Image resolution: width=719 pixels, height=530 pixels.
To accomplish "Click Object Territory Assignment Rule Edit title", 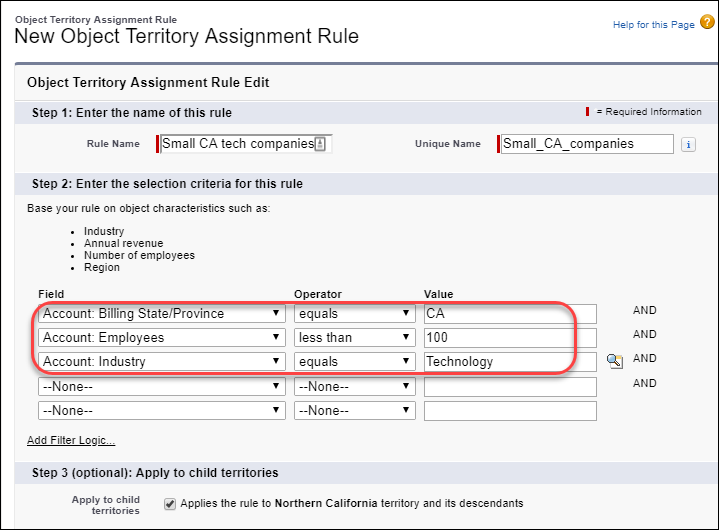I will 148,83.
